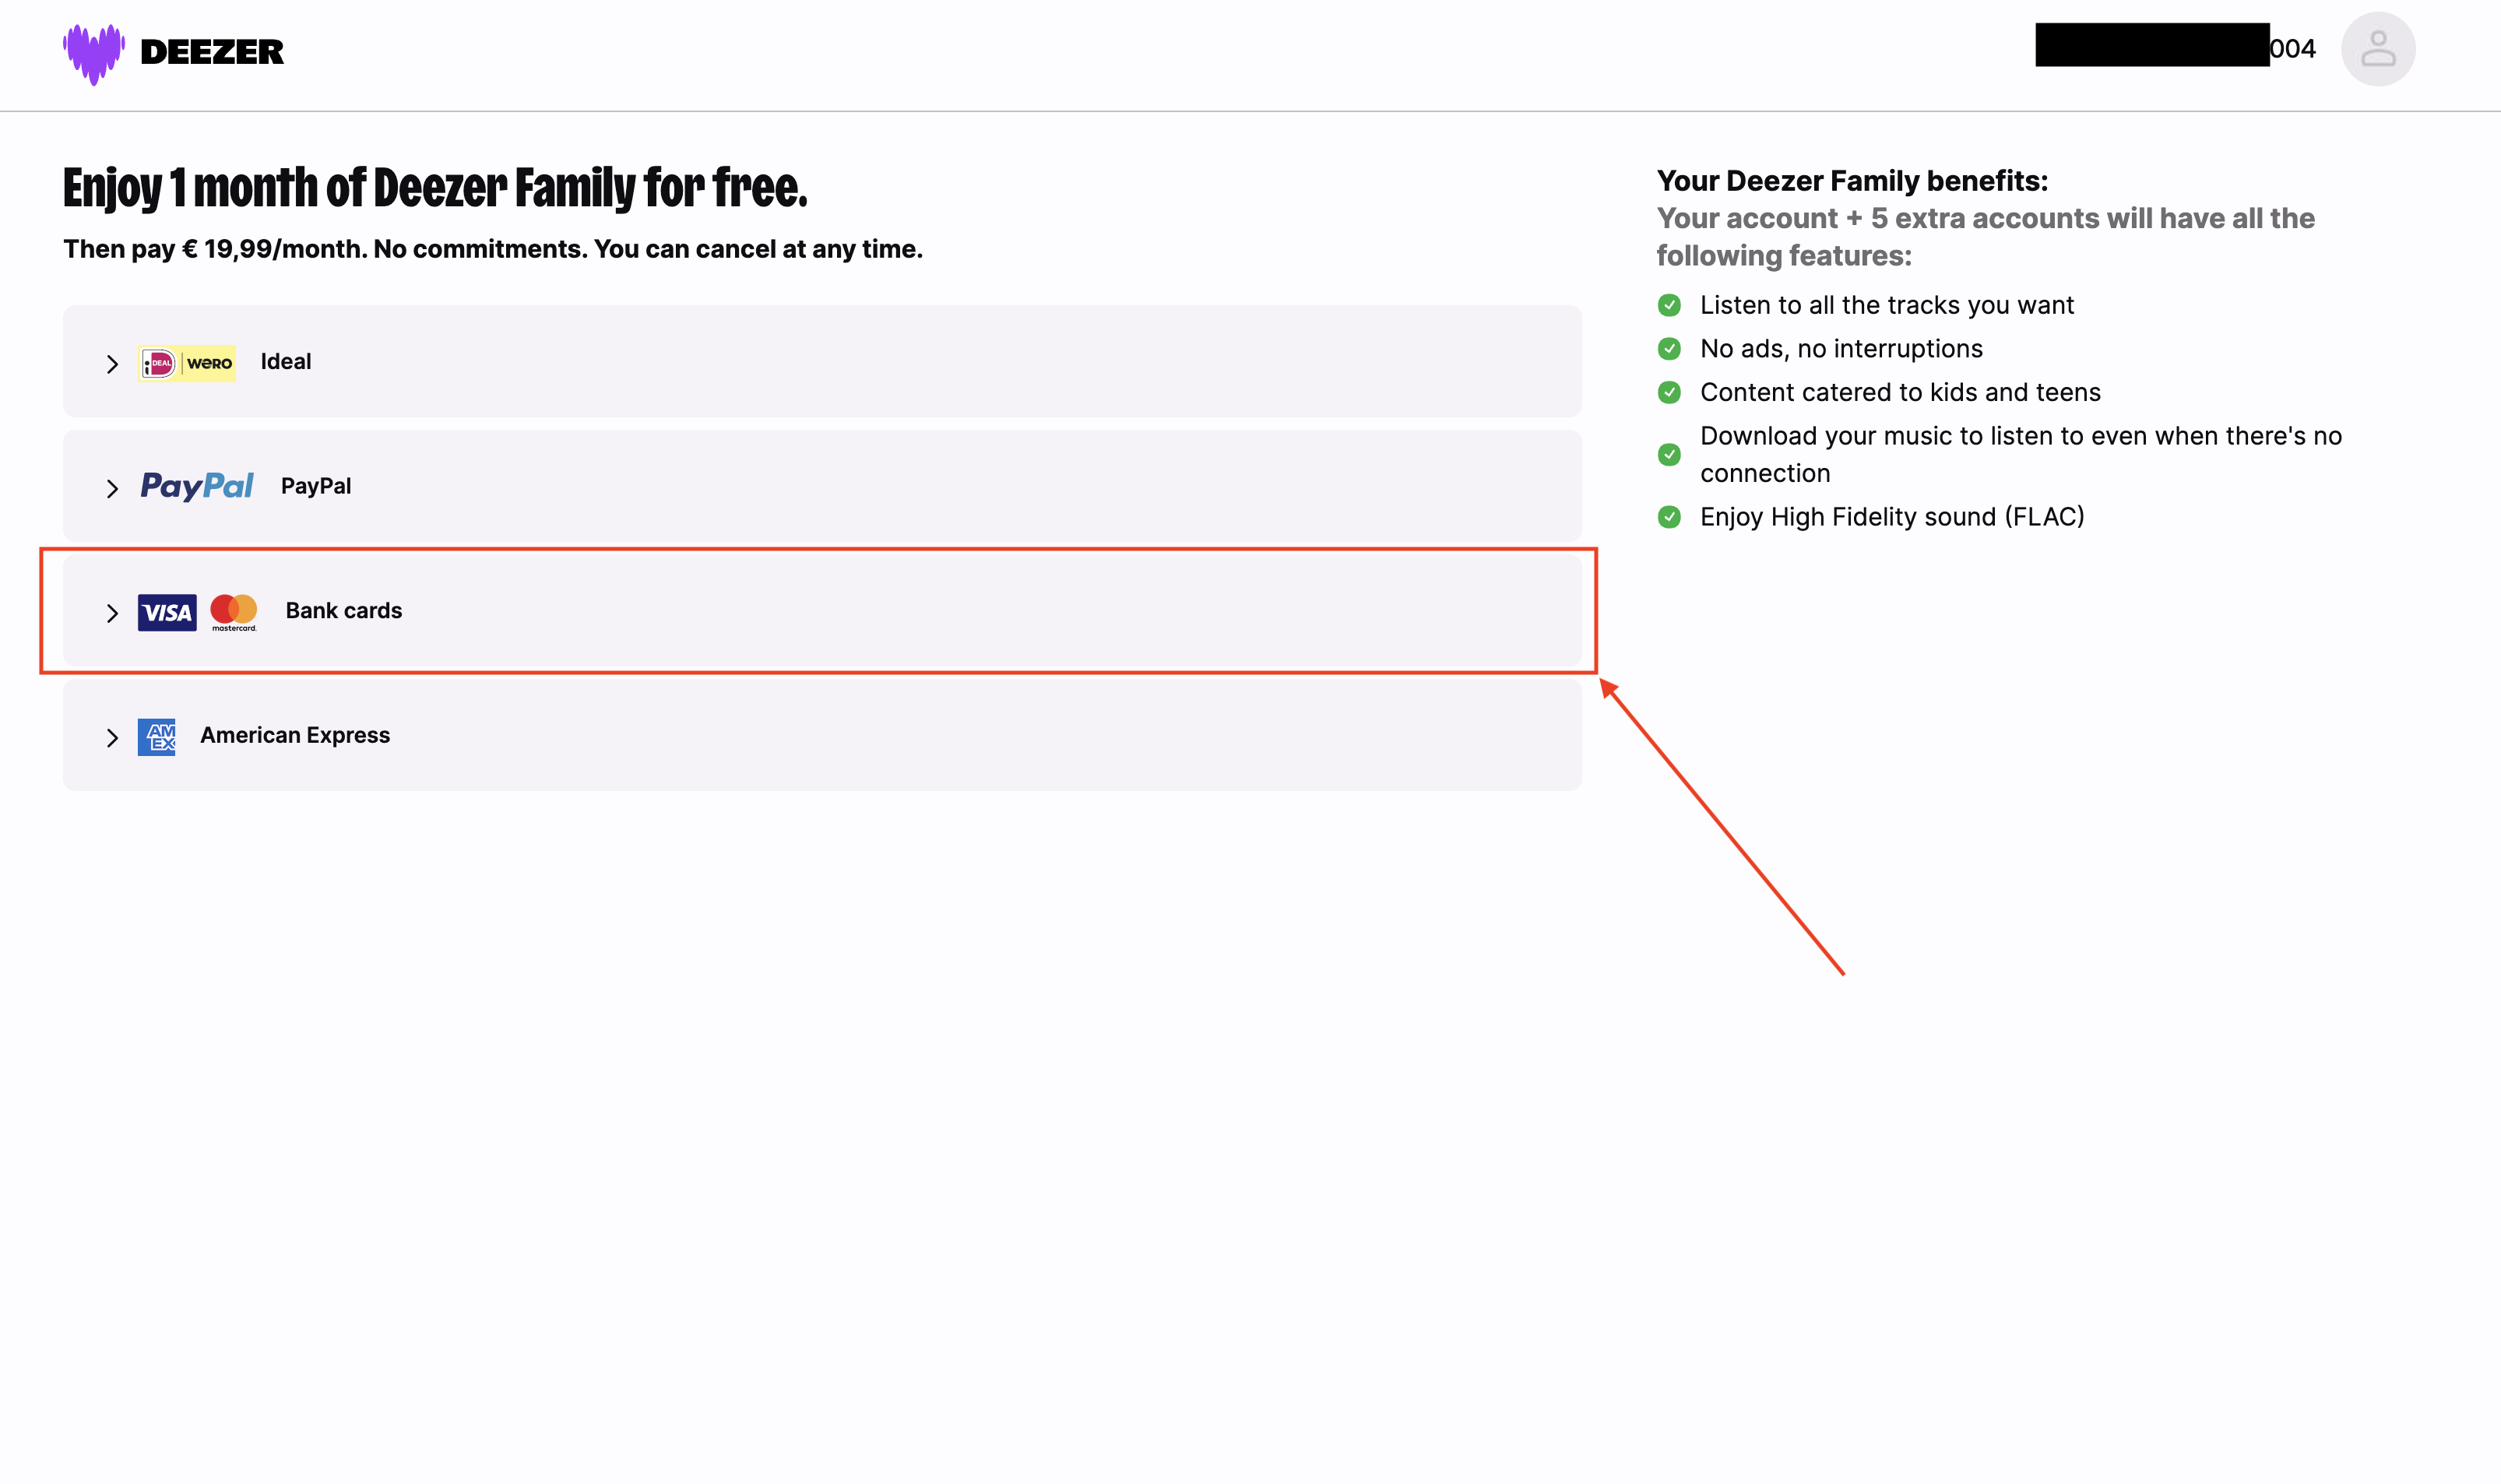Click the PayPal logo icon
The width and height of the screenshot is (2501, 1484).
(197, 486)
